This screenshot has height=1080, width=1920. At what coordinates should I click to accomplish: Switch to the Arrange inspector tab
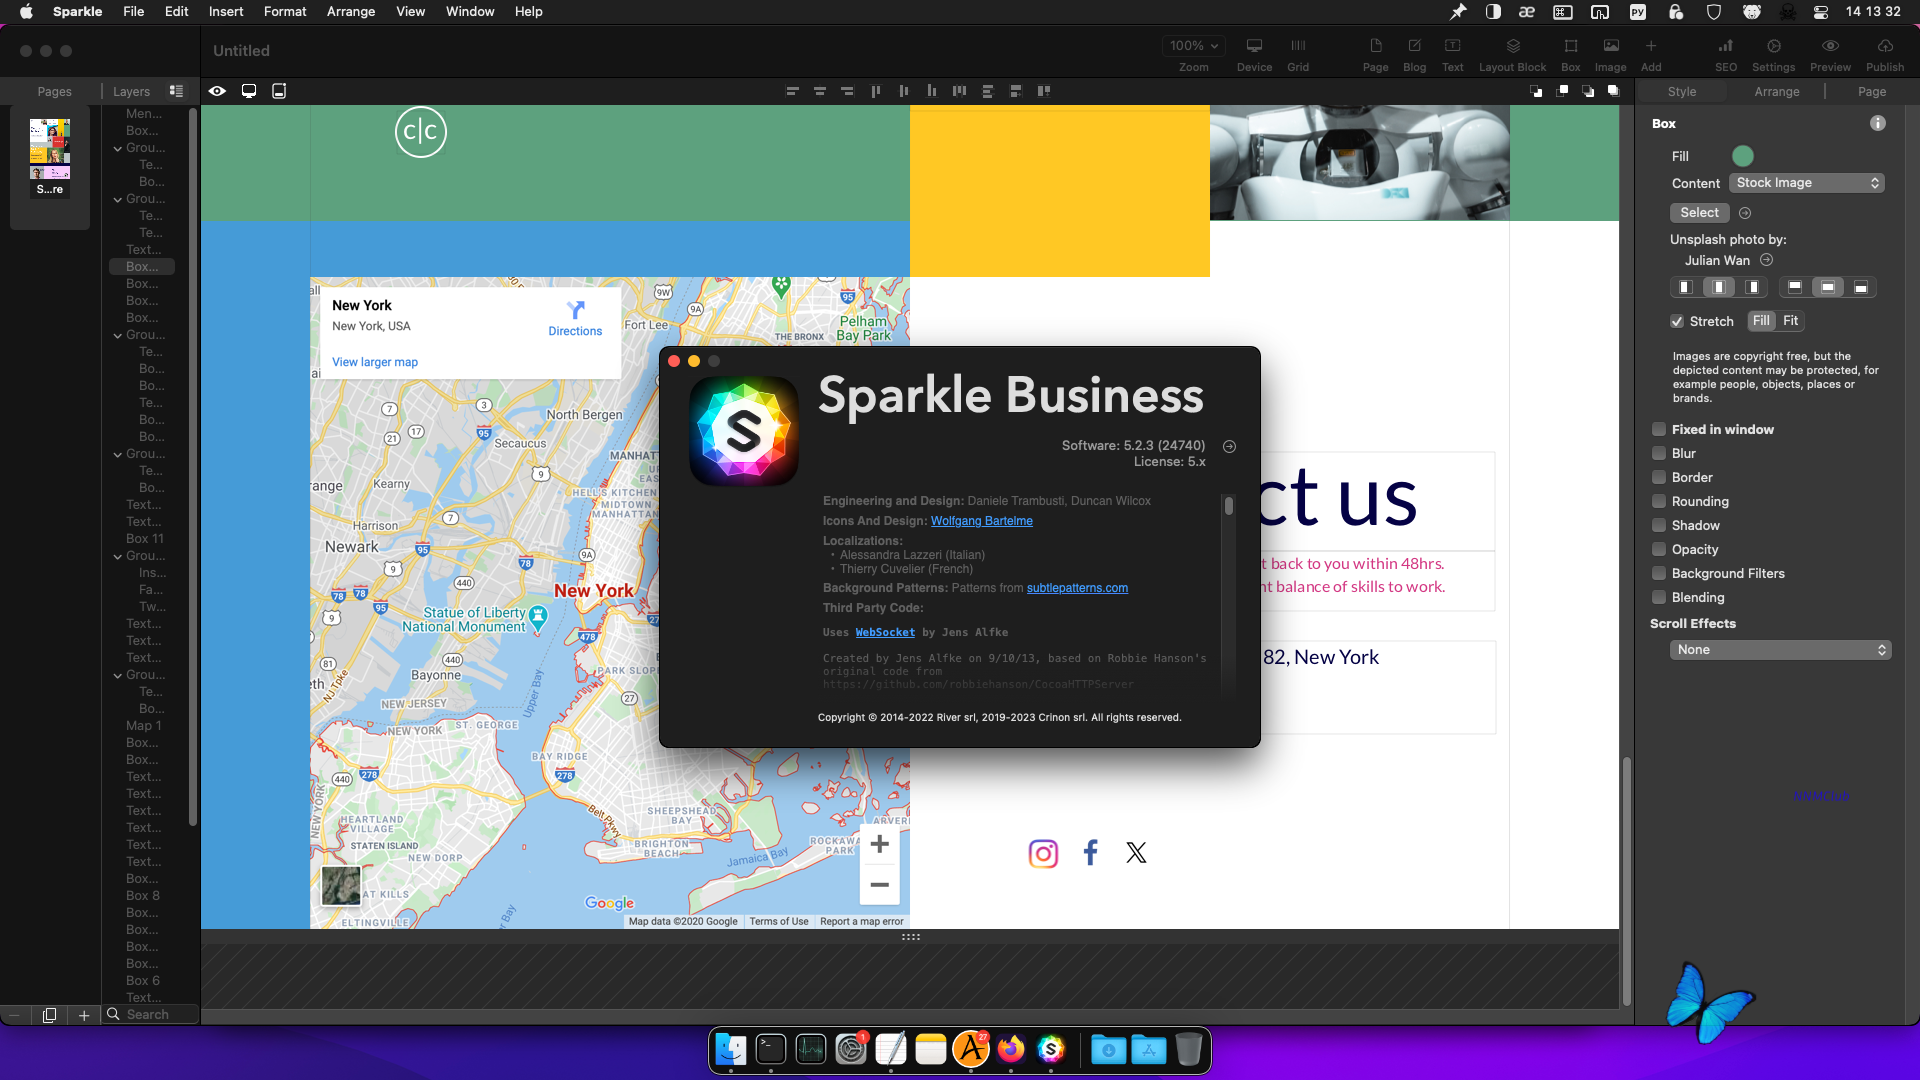pos(1777,91)
